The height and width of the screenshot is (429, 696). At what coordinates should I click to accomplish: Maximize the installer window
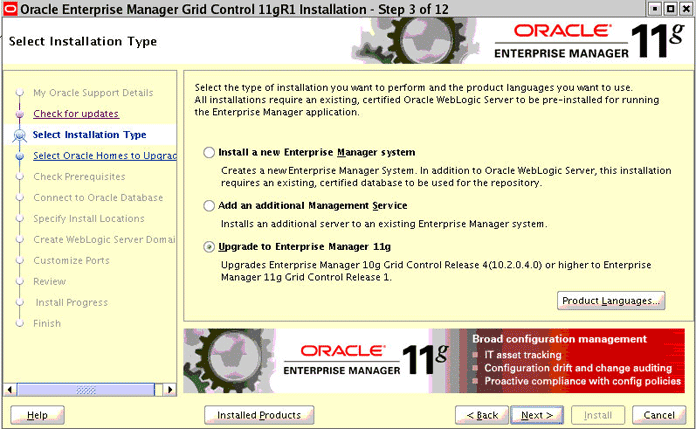(671, 9)
